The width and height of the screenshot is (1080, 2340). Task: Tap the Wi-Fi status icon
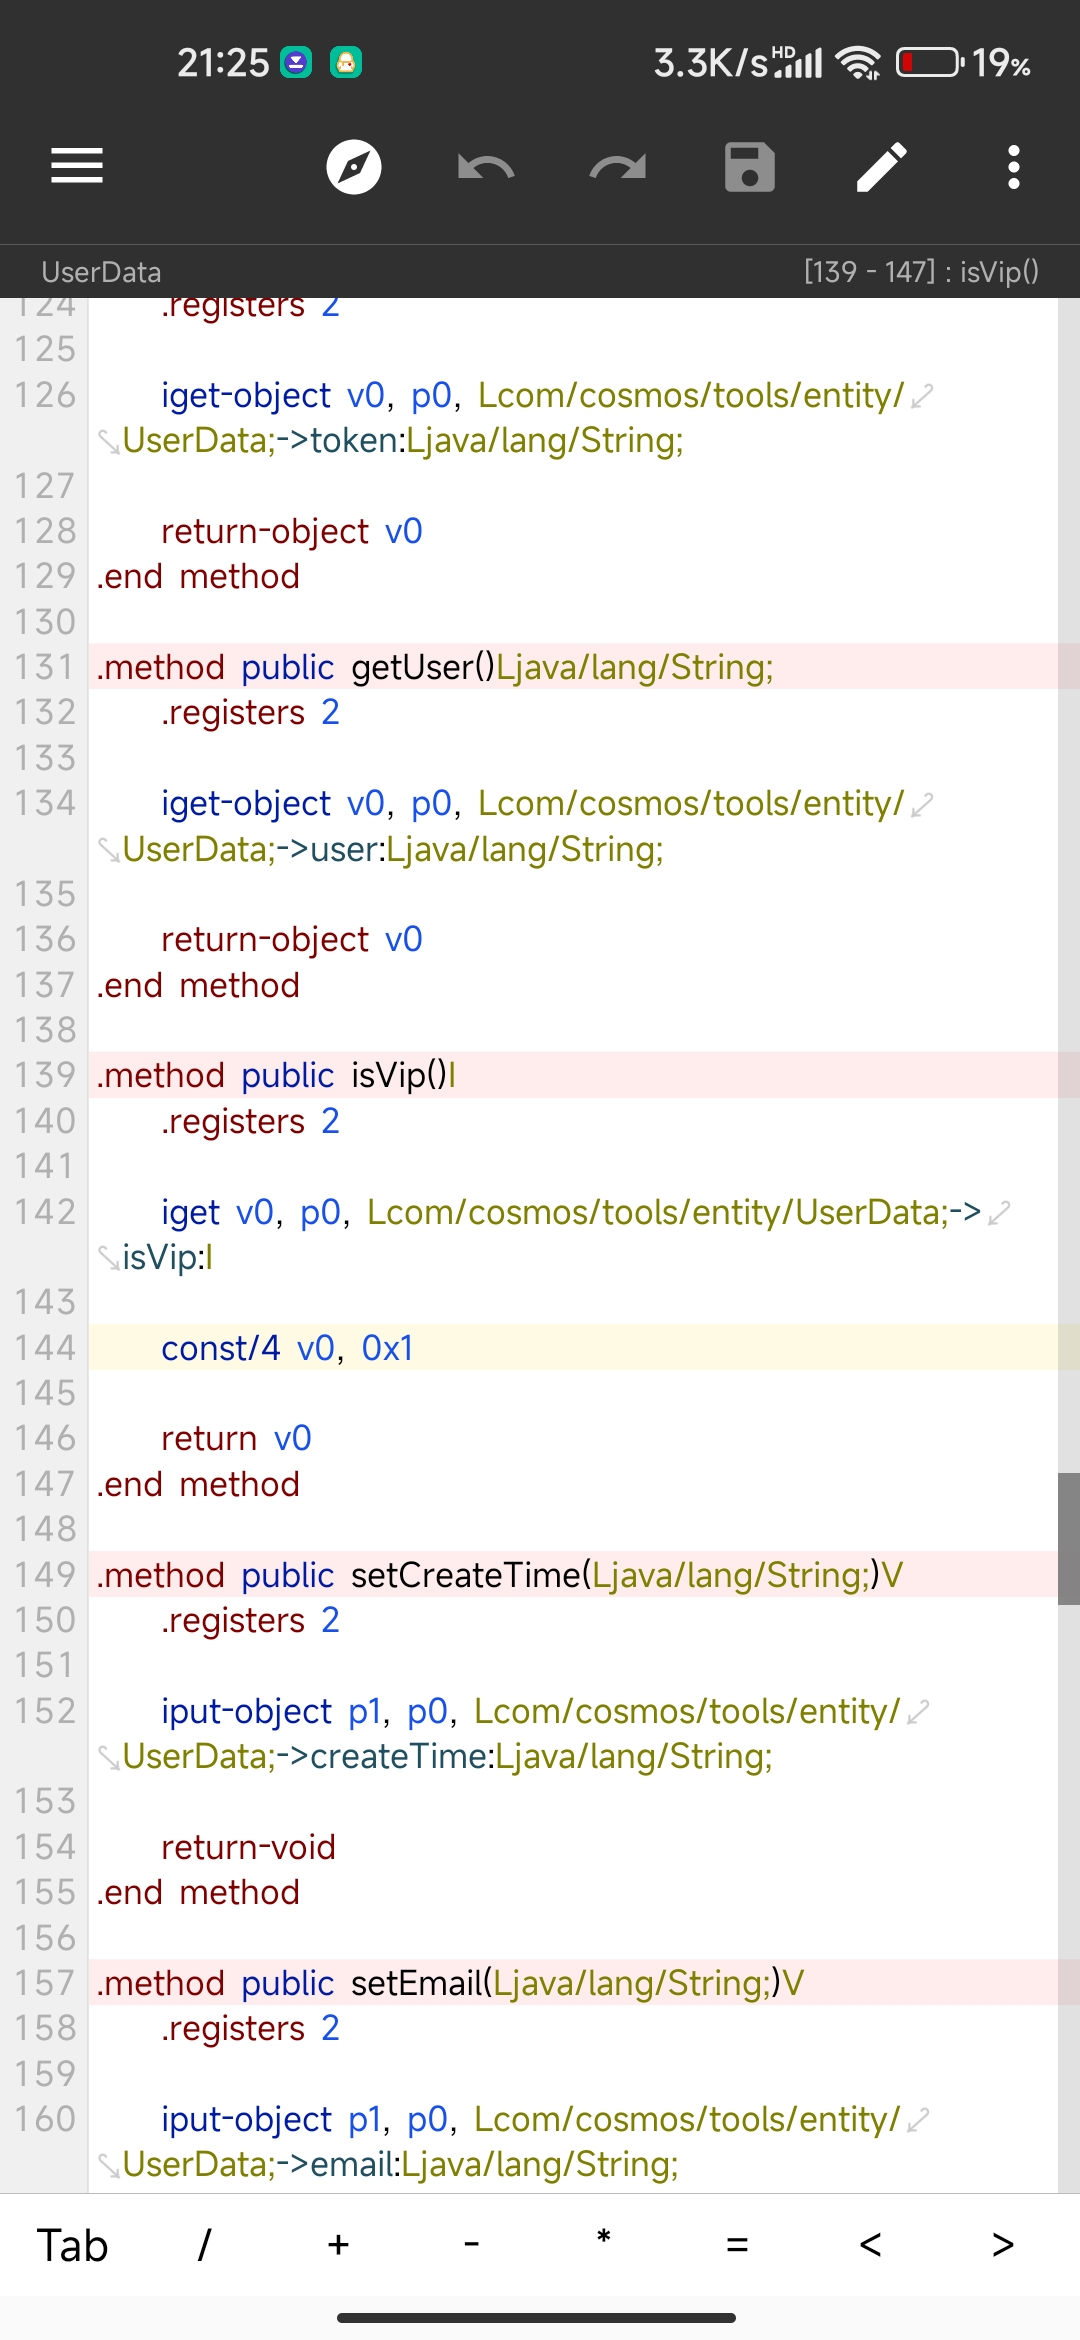(x=859, y=63)
